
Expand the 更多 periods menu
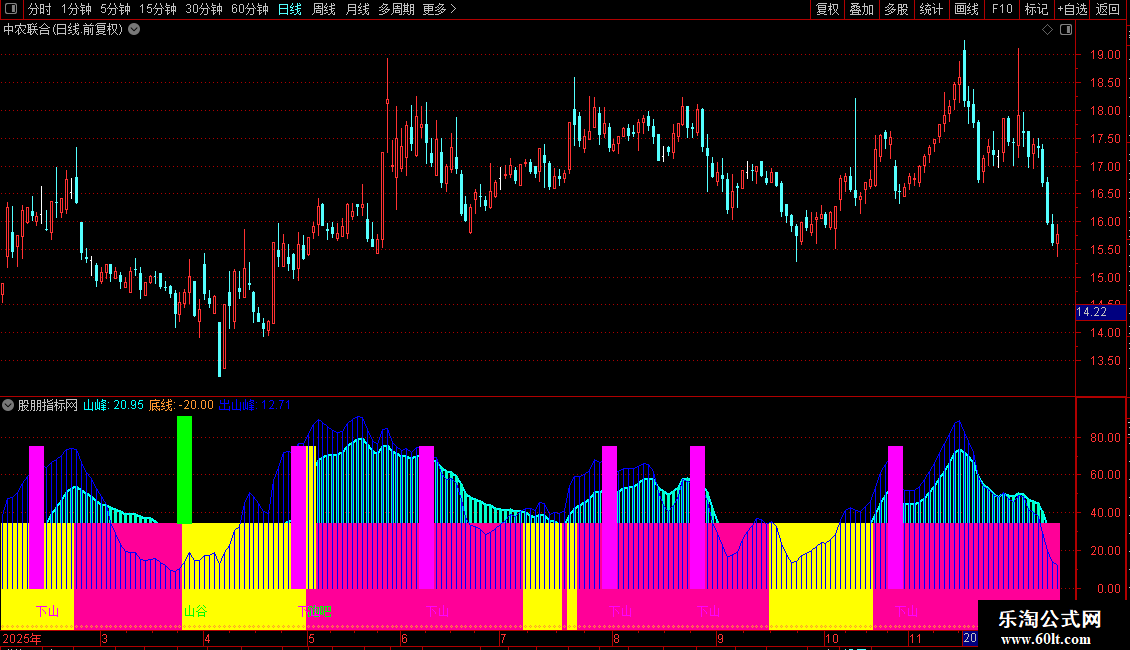coord(440,9)
